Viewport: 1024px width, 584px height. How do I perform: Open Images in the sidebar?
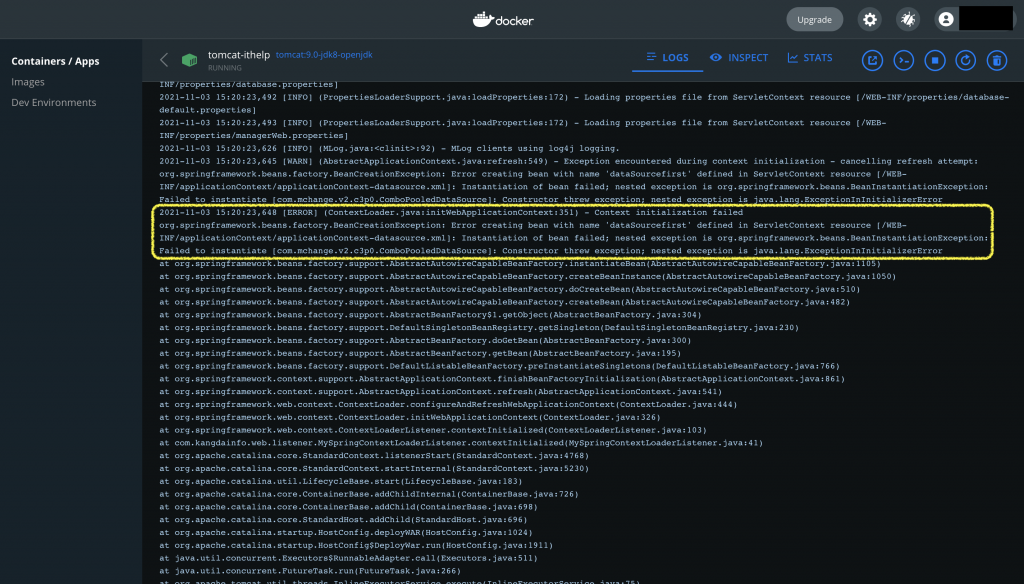coord(28,82)
